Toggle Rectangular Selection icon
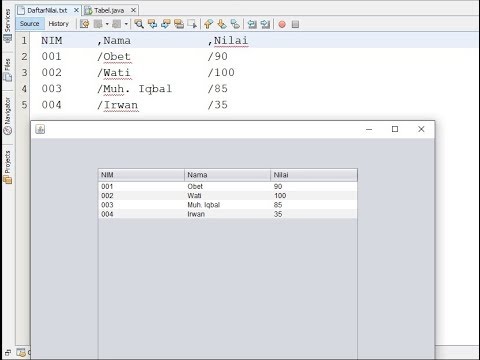Image resolution: width=480 pixels, height=360 pixels. (x=192, y=24)
